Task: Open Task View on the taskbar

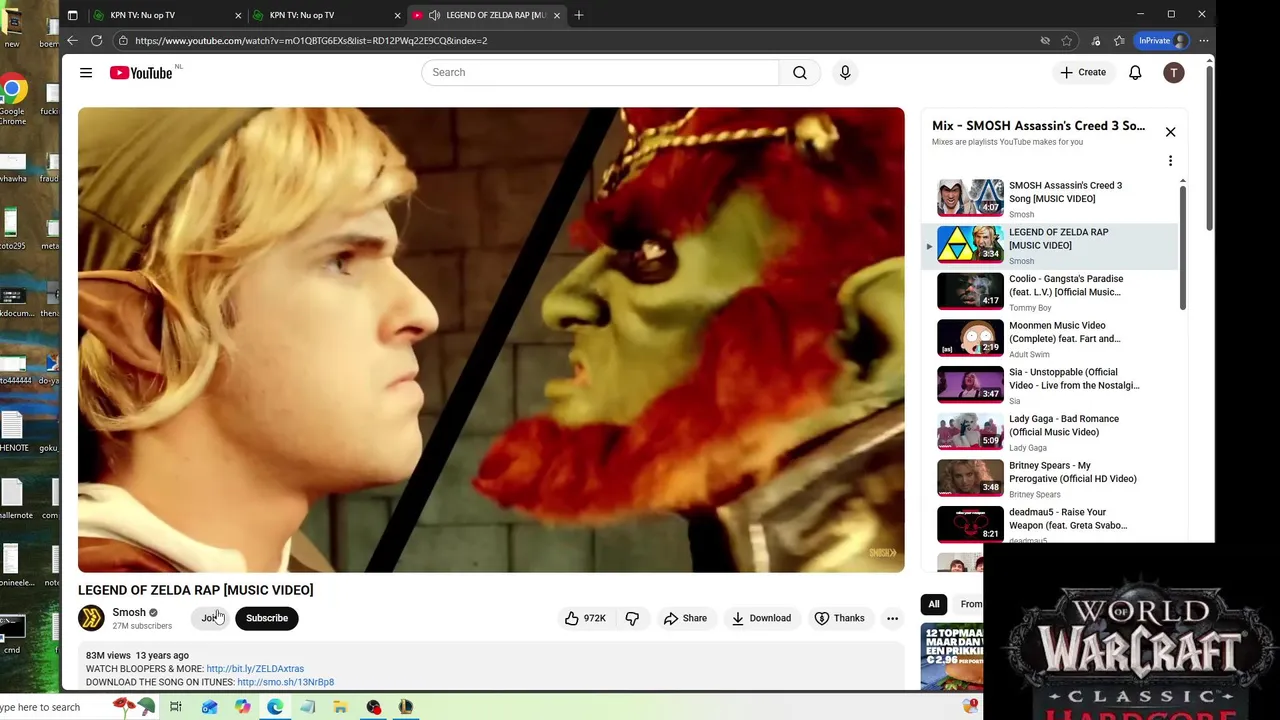Action: coord(175,707)
